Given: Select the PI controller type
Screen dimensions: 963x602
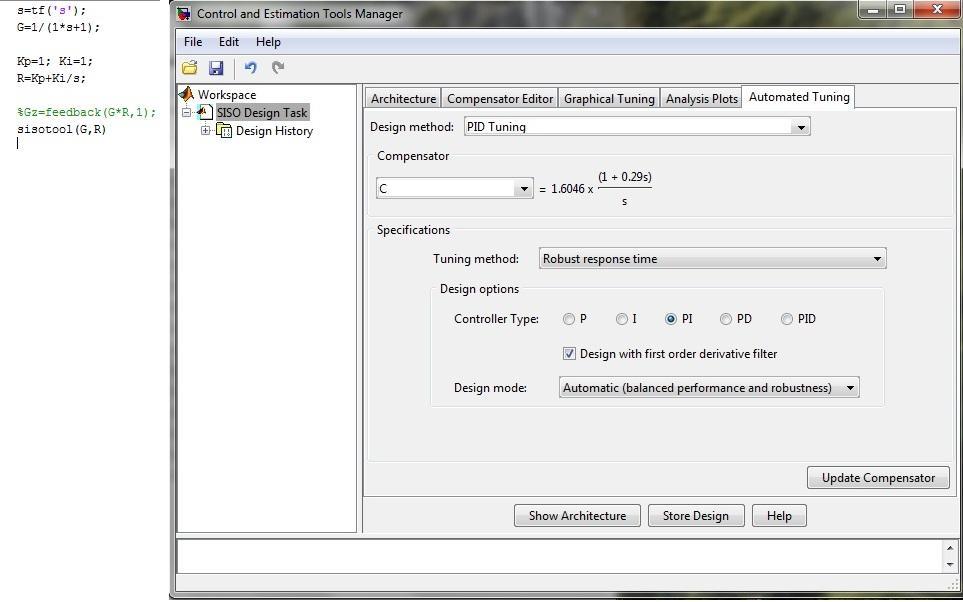Looking at the screenshot, I should tap(671, 319).
